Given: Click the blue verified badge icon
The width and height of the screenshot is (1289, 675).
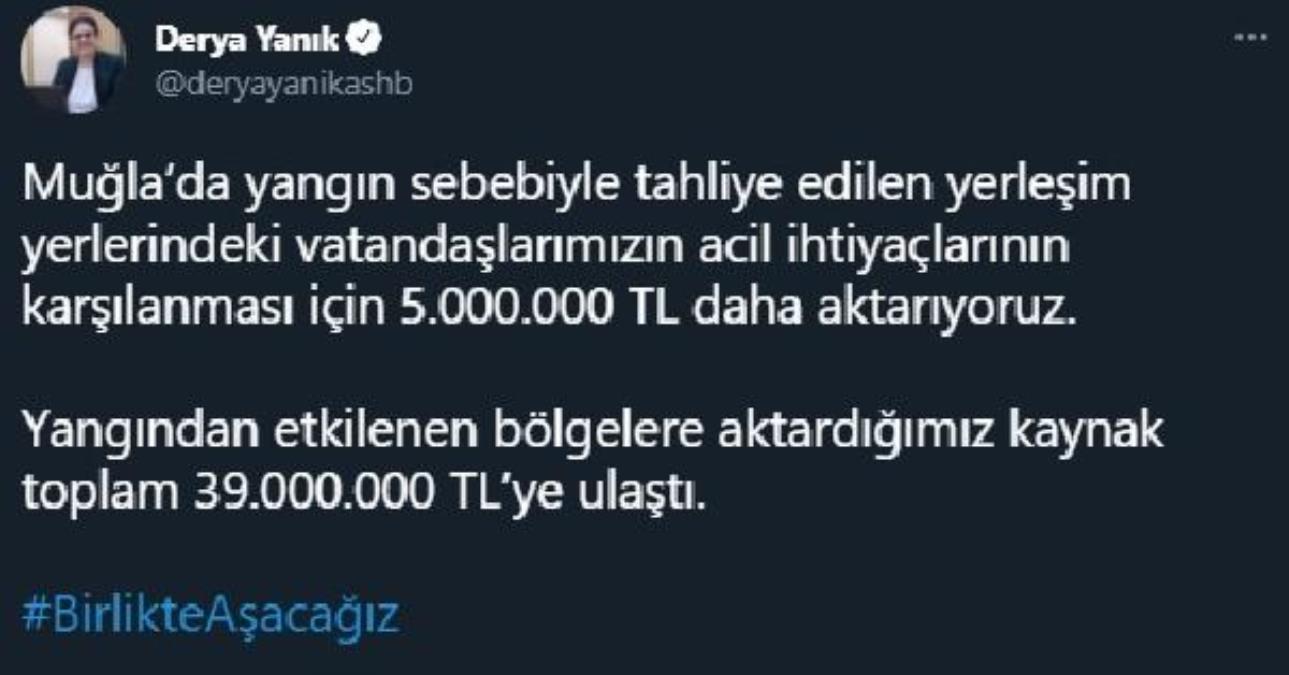Looking at the screenshot, I should (x=369, y=39).
